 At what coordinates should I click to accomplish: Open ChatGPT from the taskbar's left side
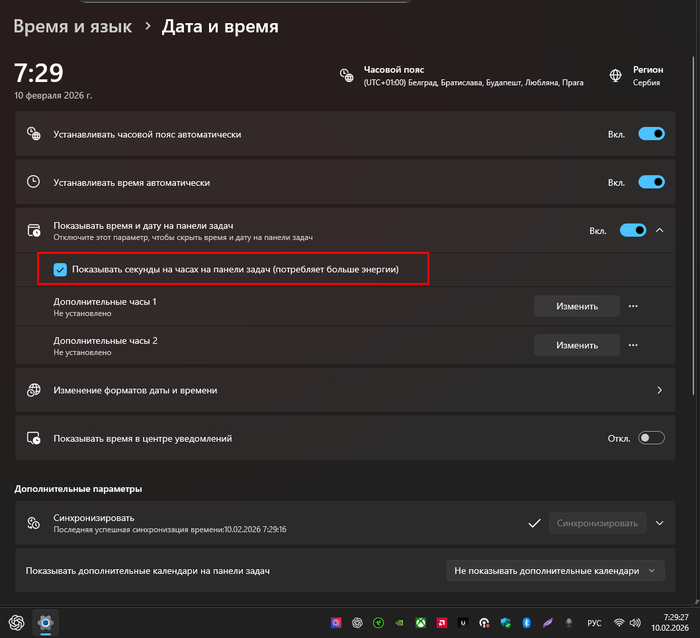[x=16, y=623]
